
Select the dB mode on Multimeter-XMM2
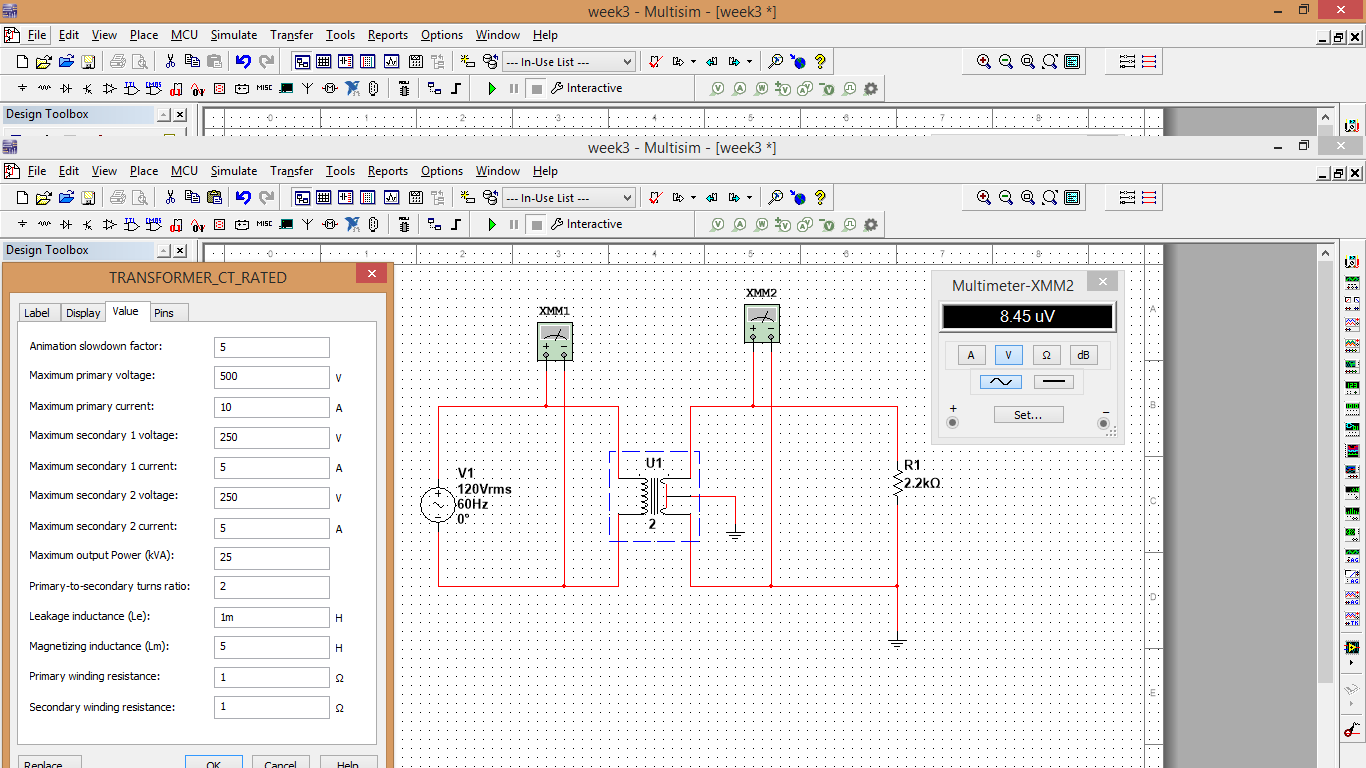(x=1083, y=355)
